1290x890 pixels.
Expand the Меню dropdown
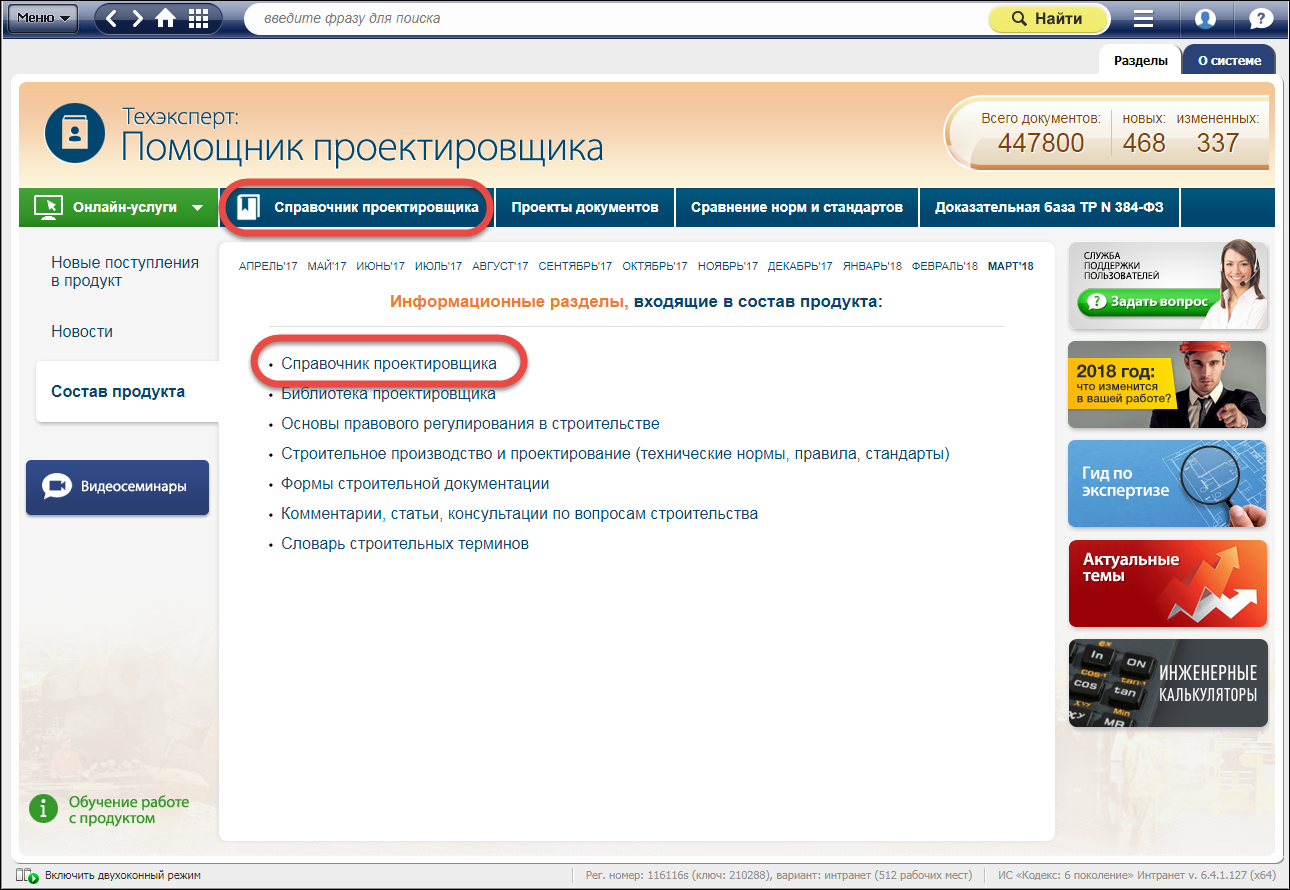pyautogui.click(x=43, y=18)
